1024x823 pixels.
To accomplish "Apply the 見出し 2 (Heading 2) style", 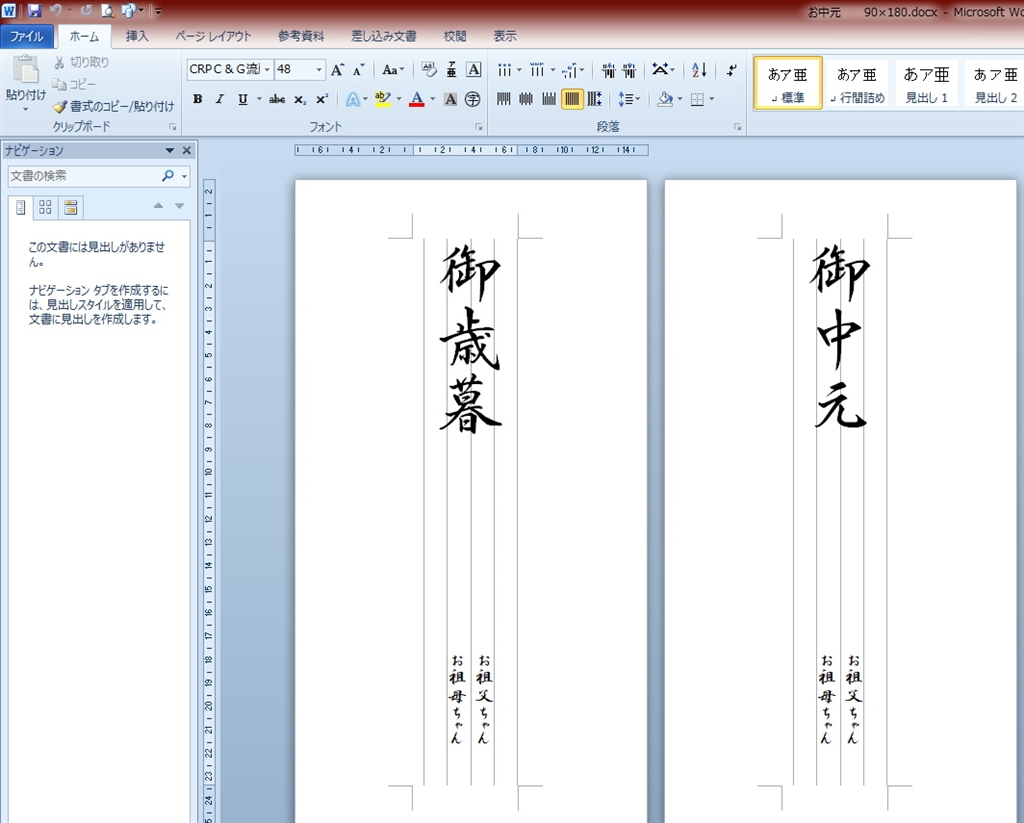I will 995,83.
